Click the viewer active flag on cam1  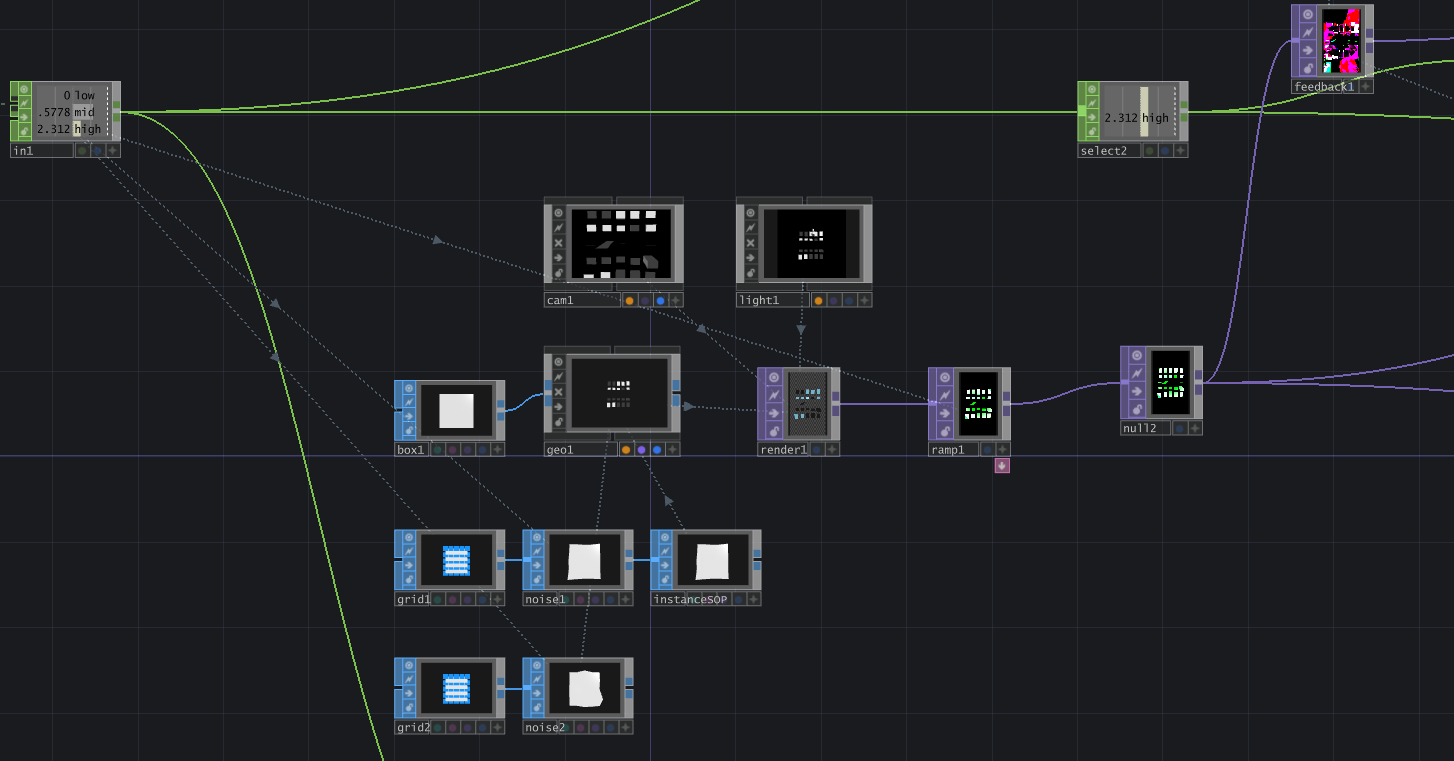[558, 213]
